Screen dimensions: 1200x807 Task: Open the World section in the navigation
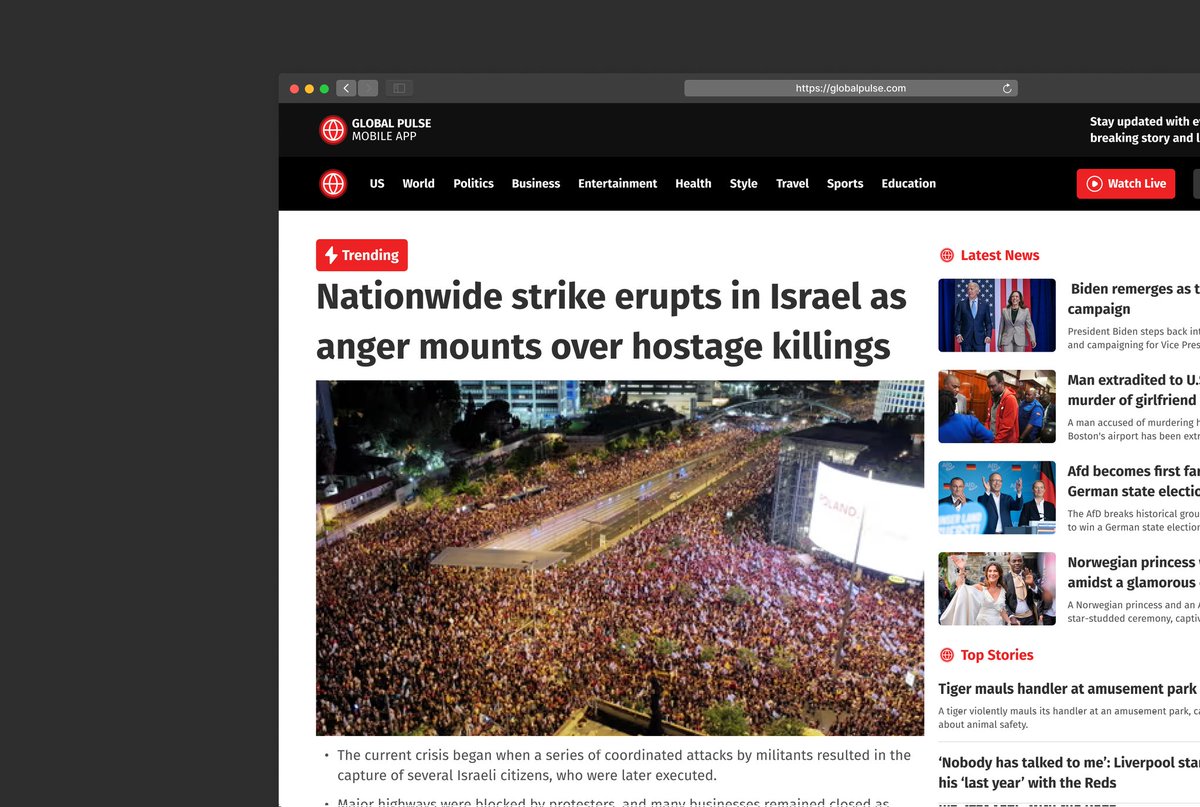tap(418, 184)
